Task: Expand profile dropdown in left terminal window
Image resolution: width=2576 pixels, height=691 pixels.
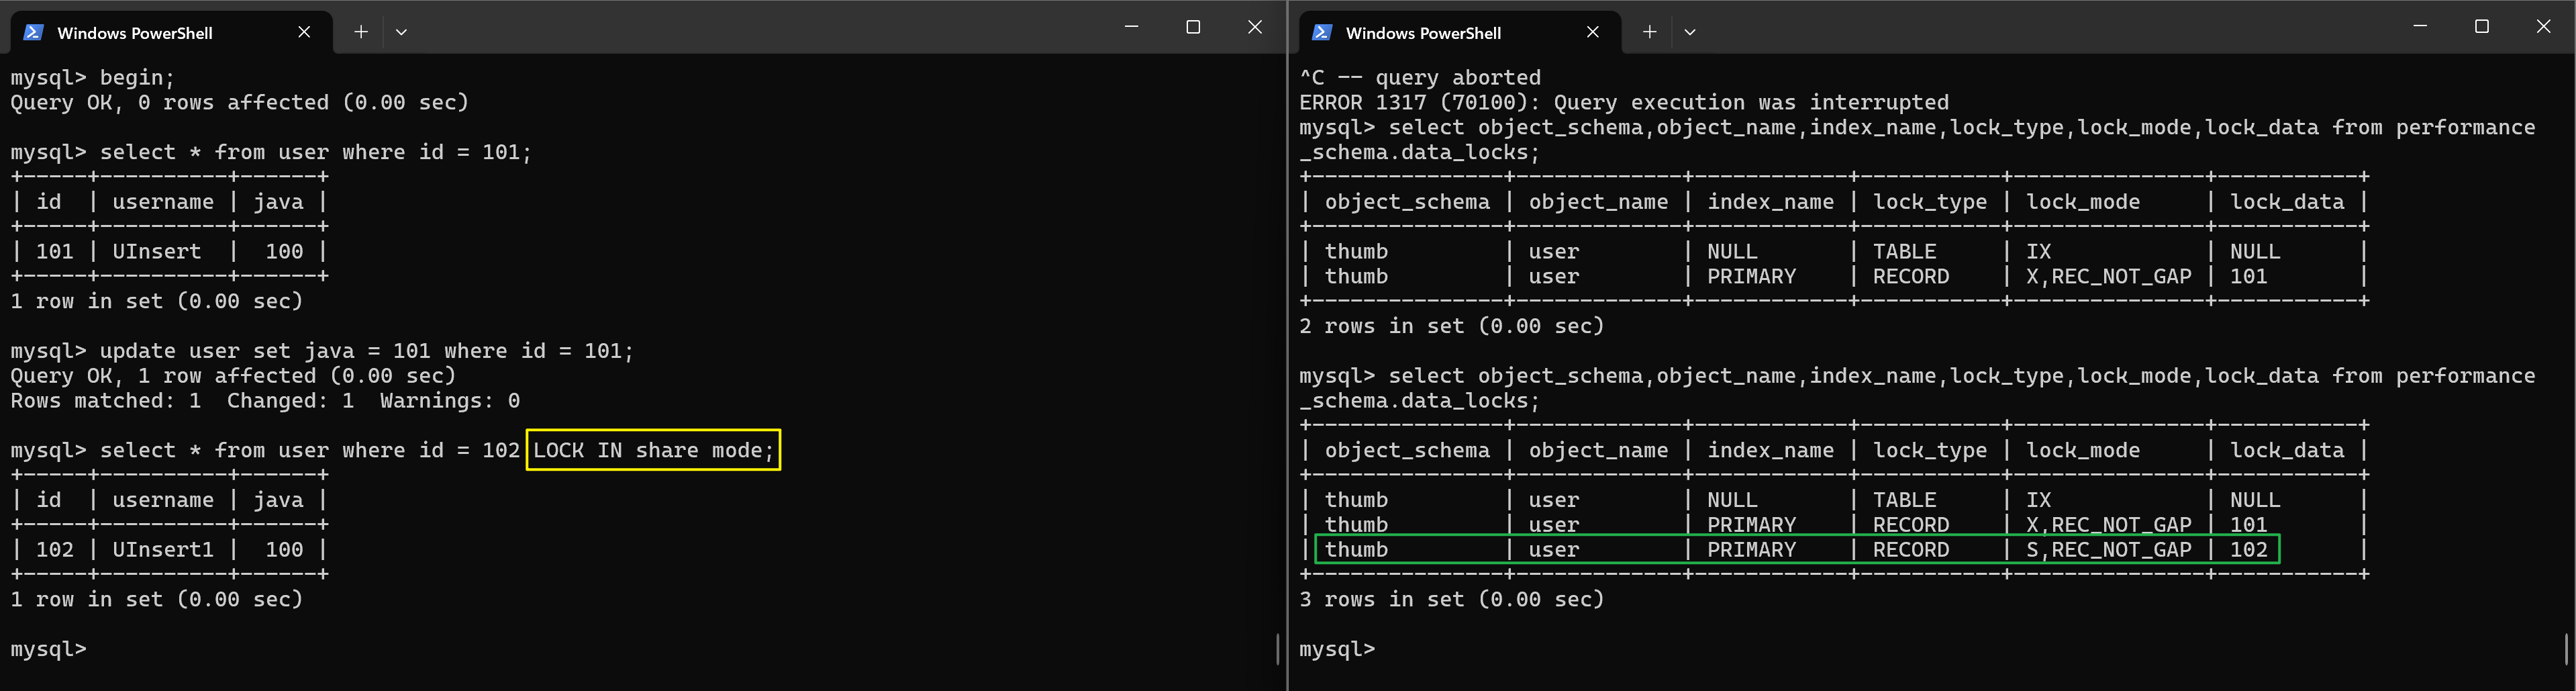Action: [401, 32]
